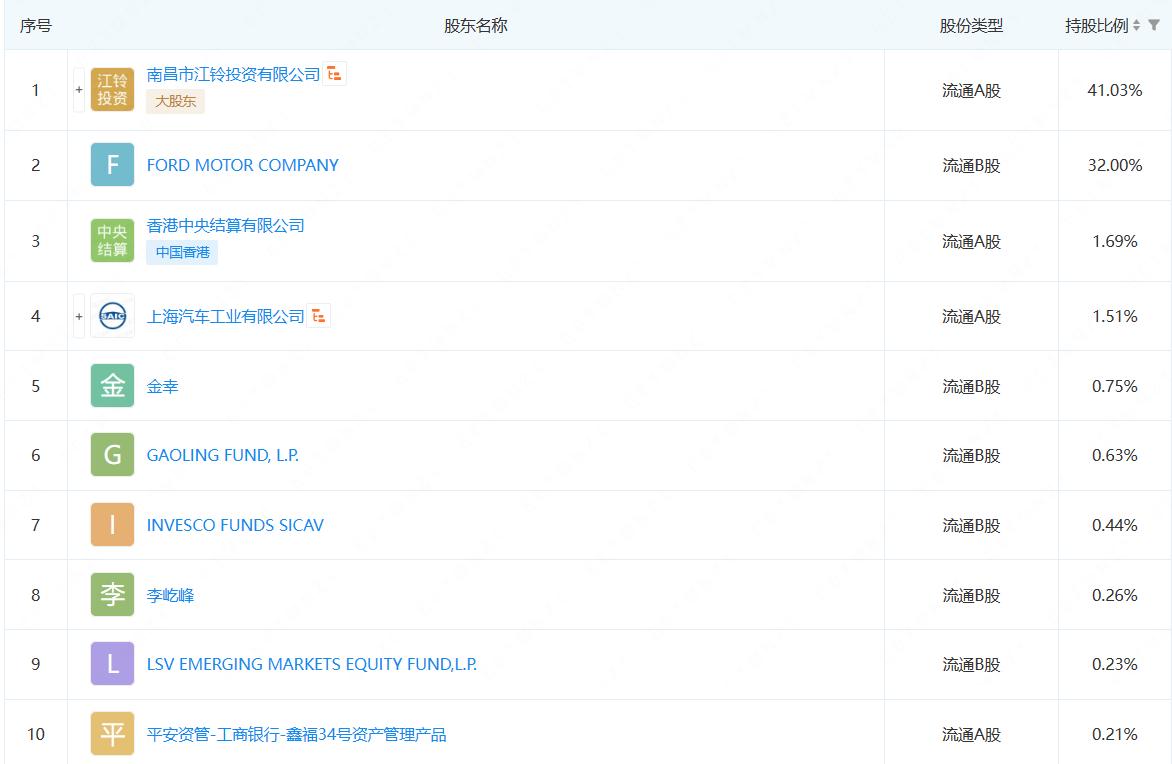The height and width of the screenshot is (764, 1172).
Task: Sort by 持股比例 using sort arrows
Action: [x=1136, y=25]
